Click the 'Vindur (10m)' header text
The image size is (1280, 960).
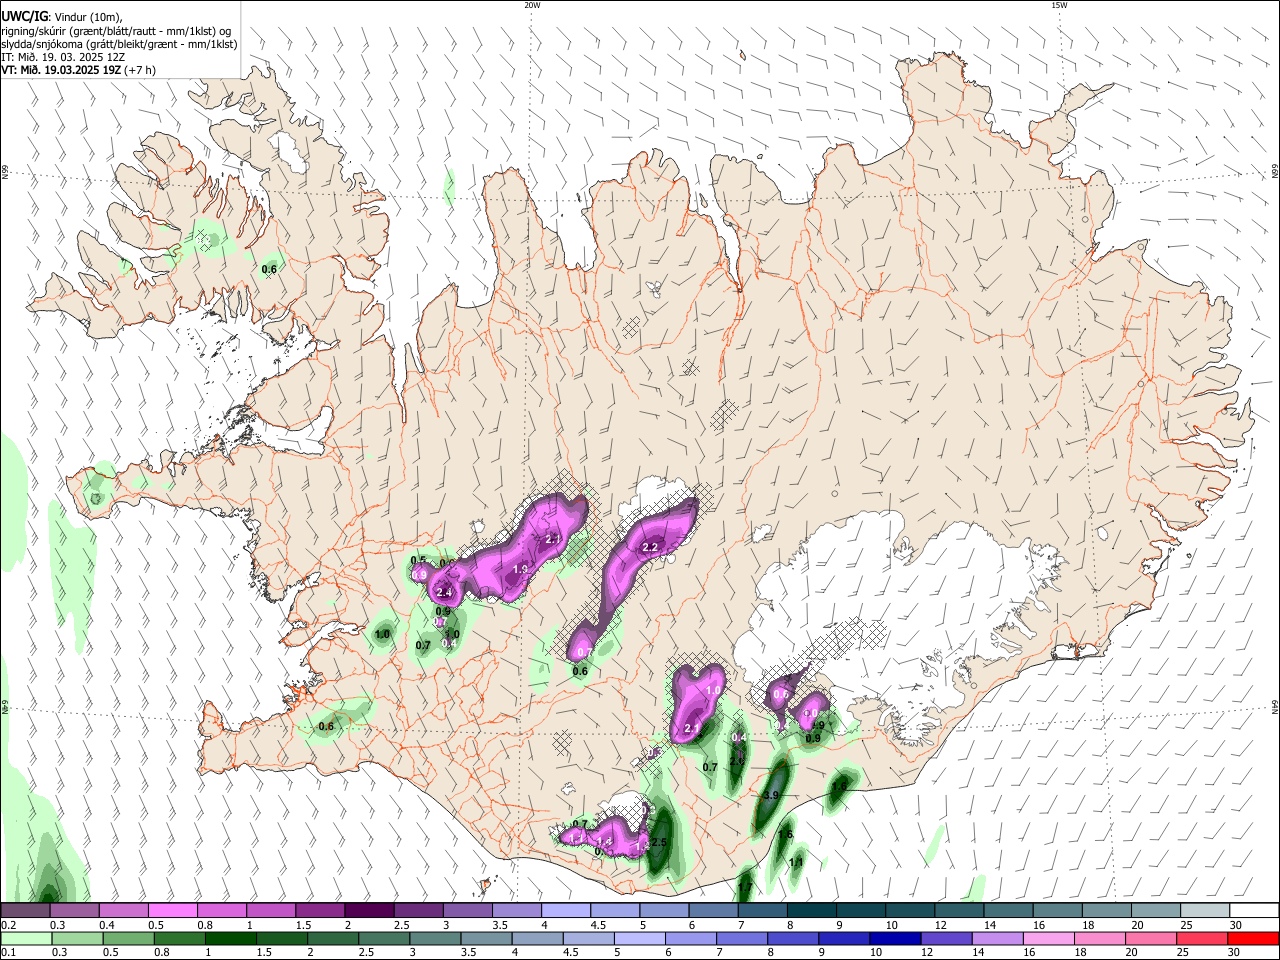click(x=86, y=17)
